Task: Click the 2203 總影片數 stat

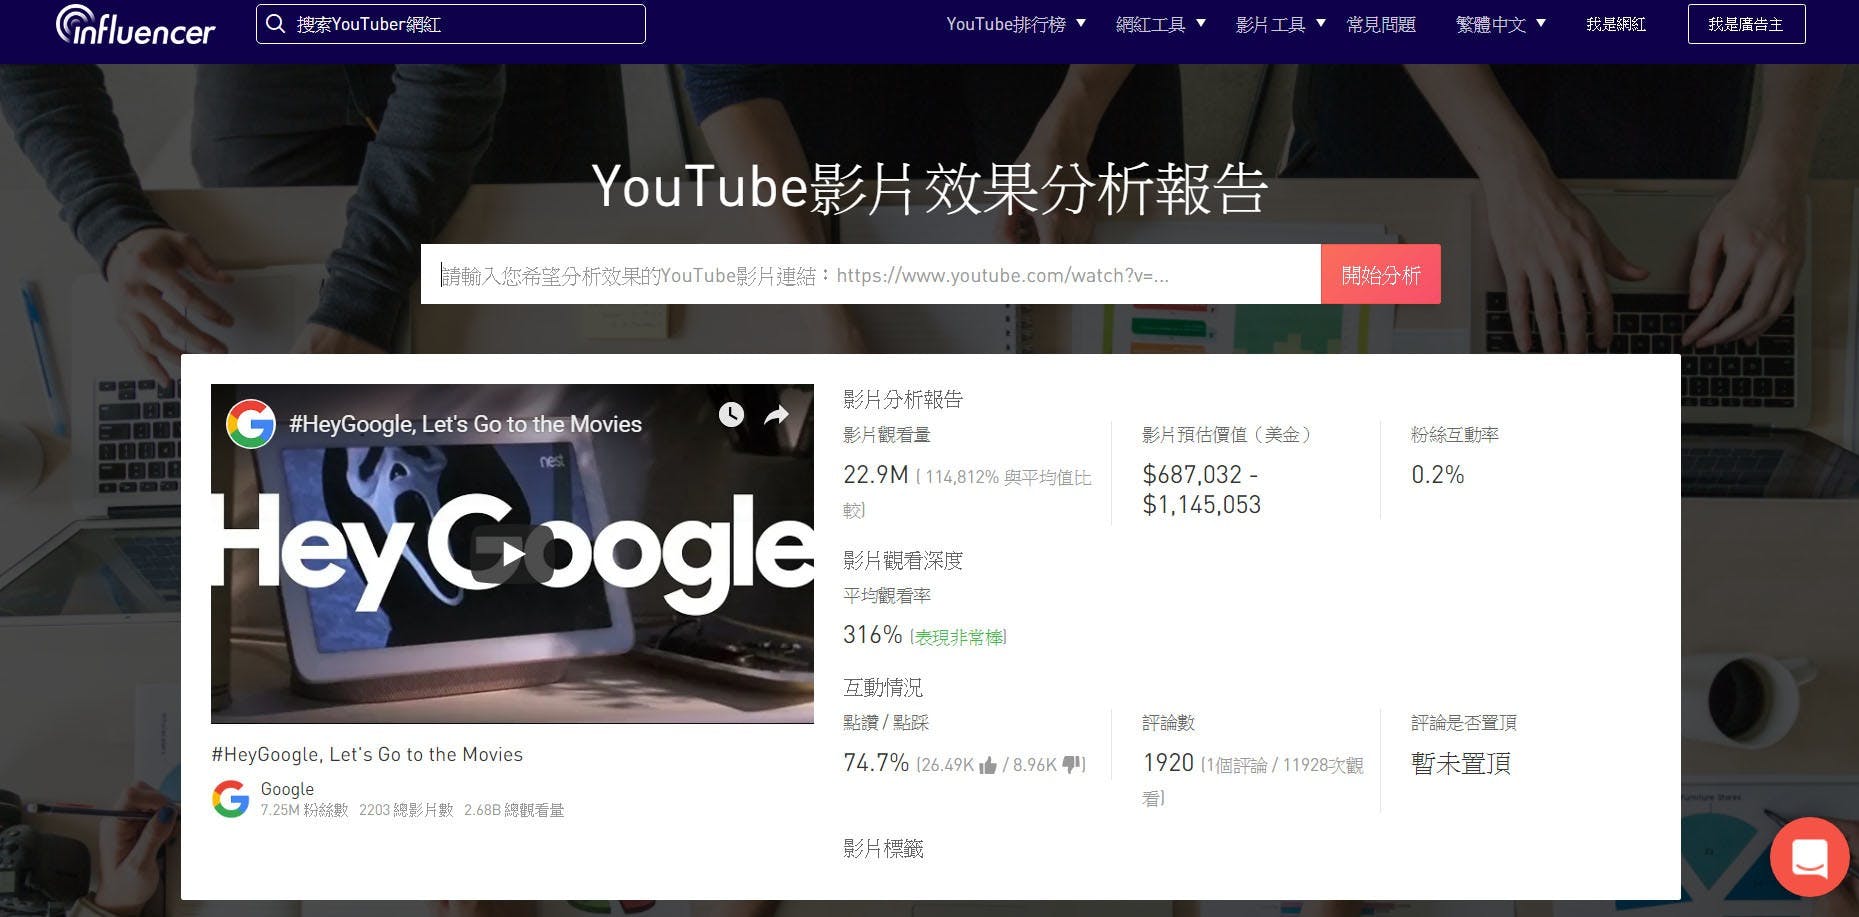Action: 406,810
